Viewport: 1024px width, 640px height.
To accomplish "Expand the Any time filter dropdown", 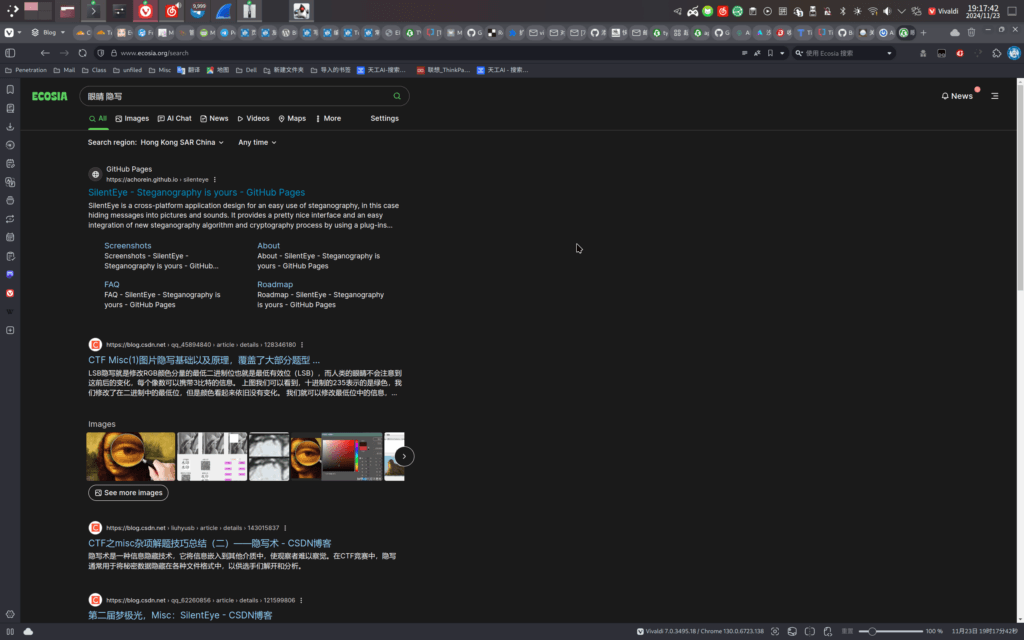I will click(x=257, y=142).
